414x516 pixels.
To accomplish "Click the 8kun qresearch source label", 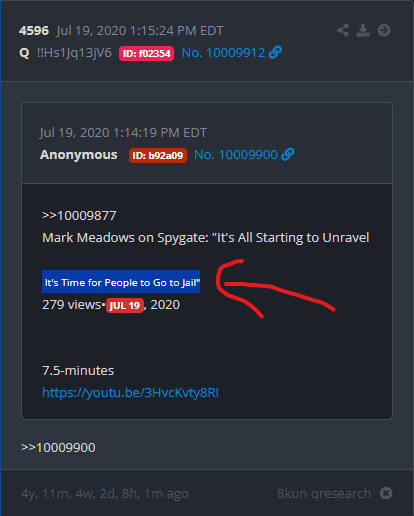I will click(324, 493).
